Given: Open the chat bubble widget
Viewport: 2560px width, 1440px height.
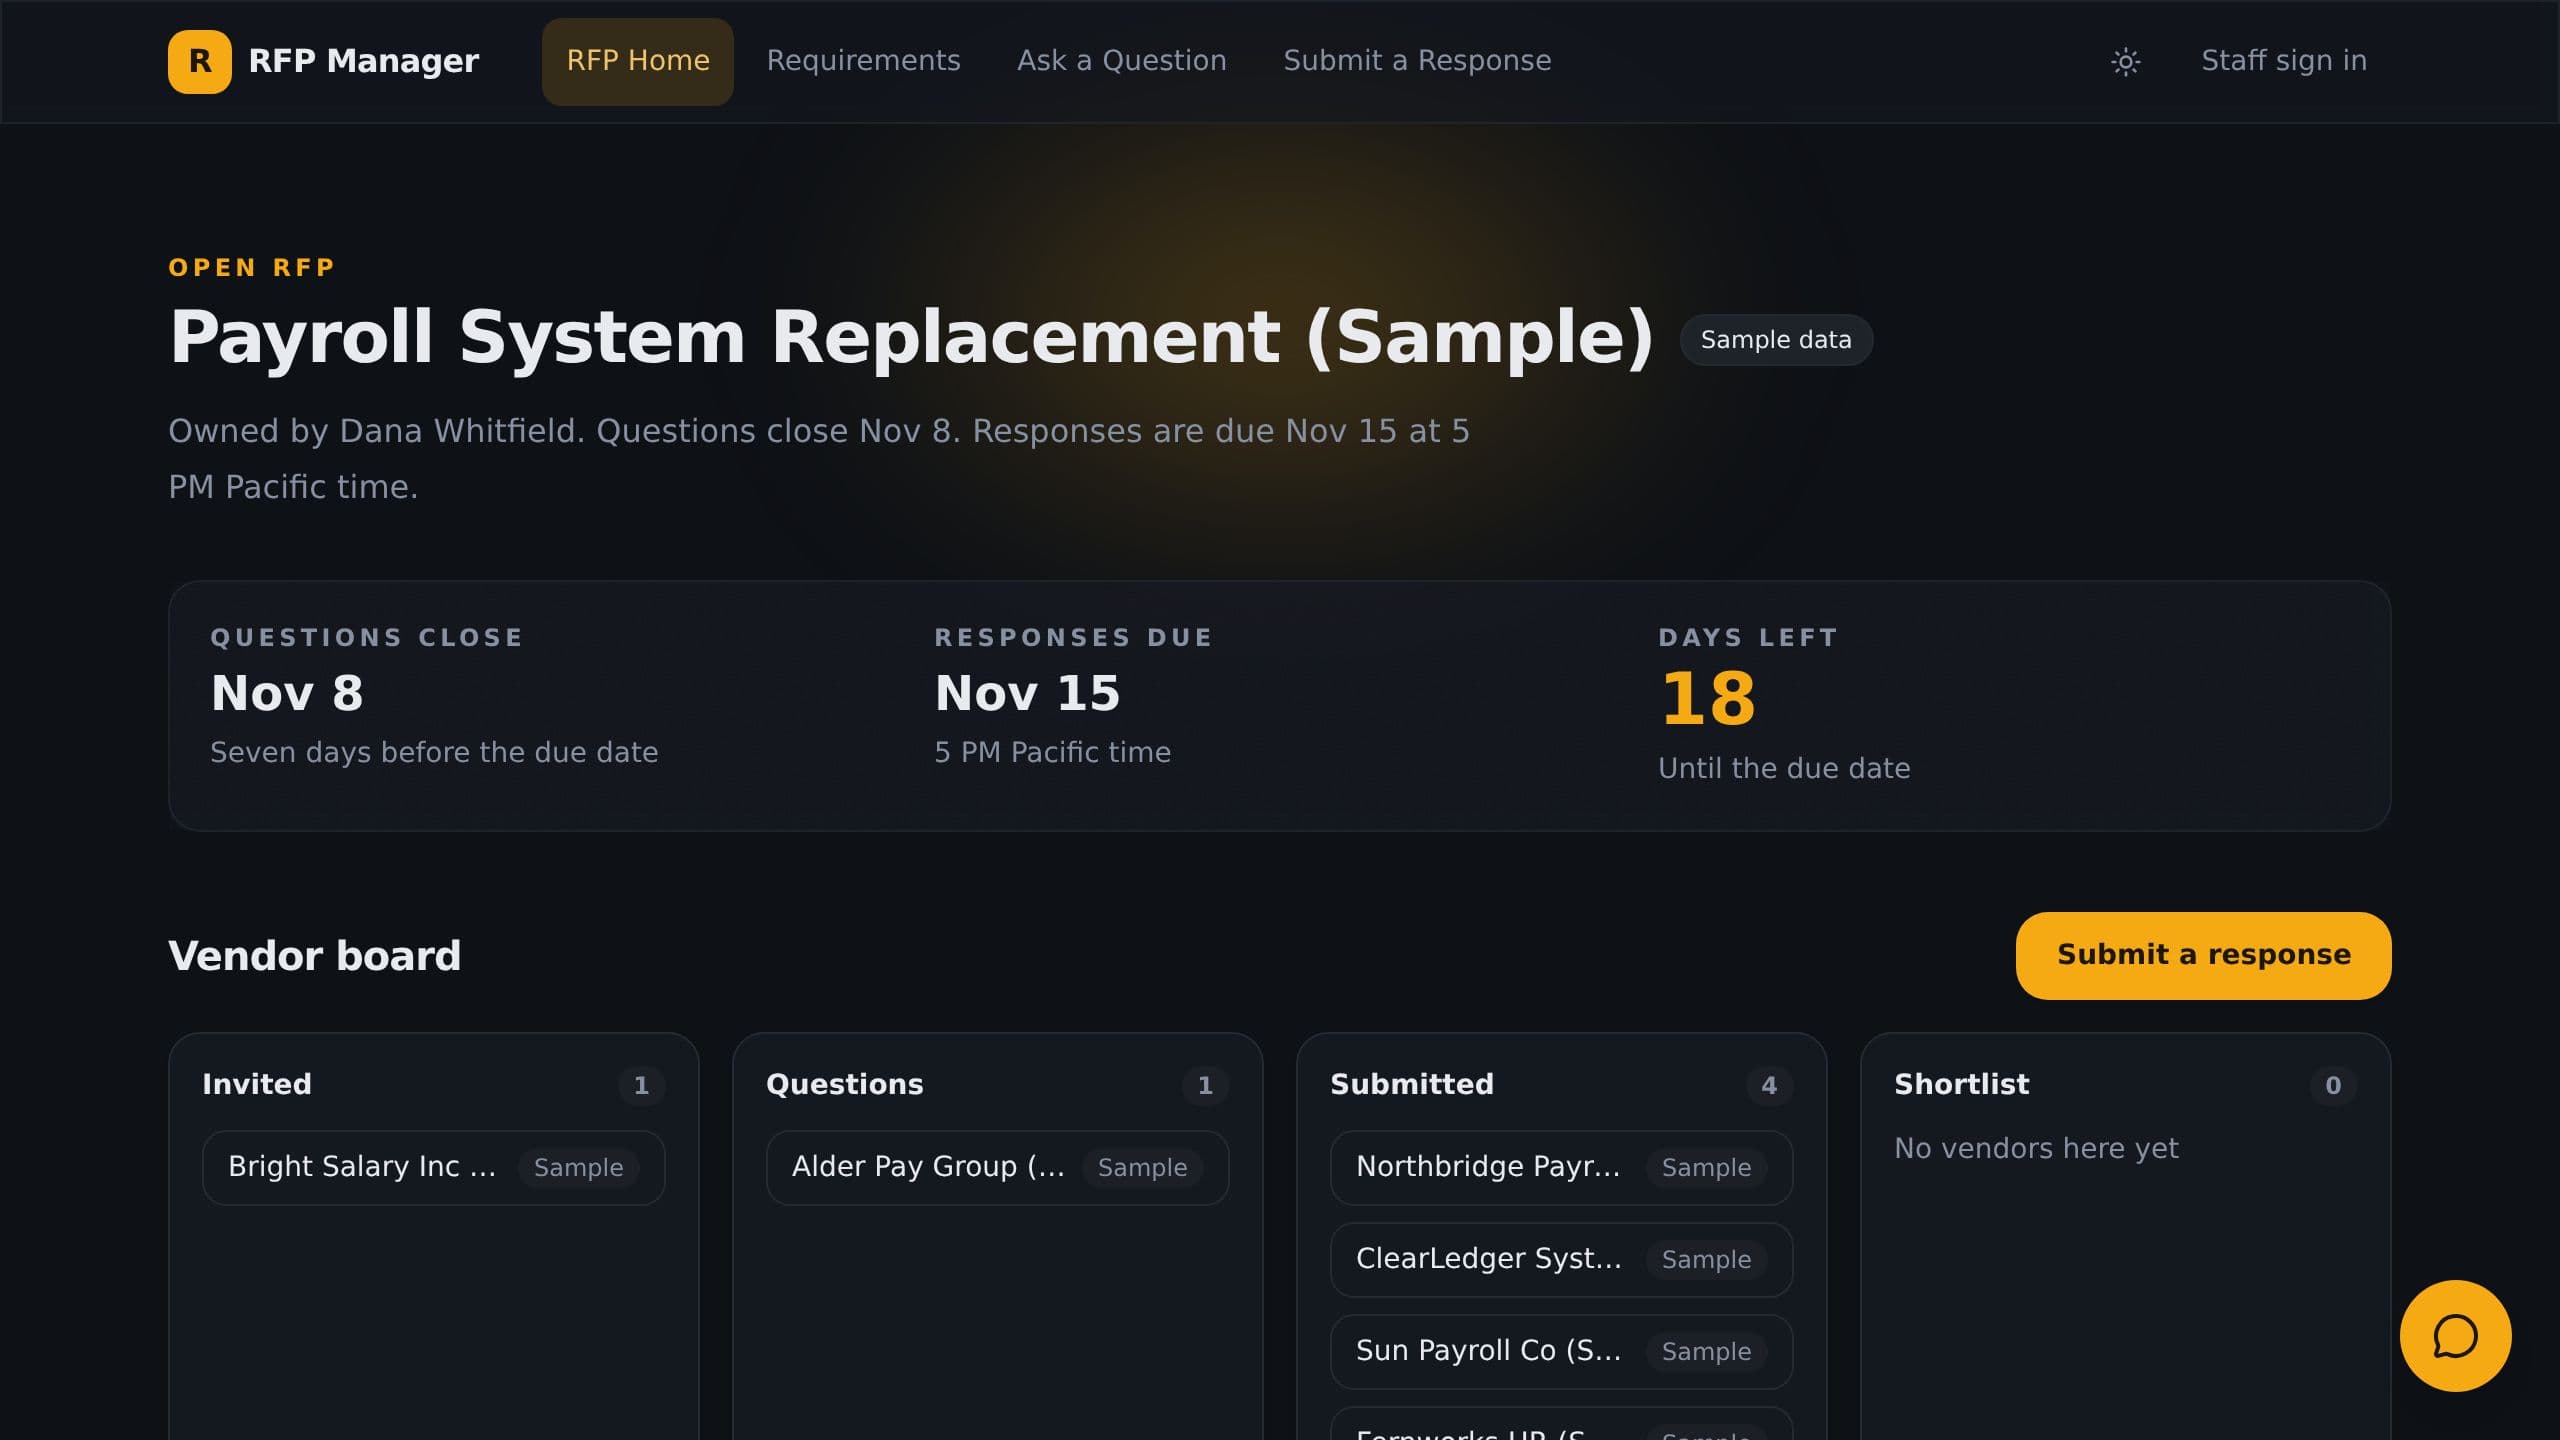Looking at the screenshot, I should coord(2455,1336).
